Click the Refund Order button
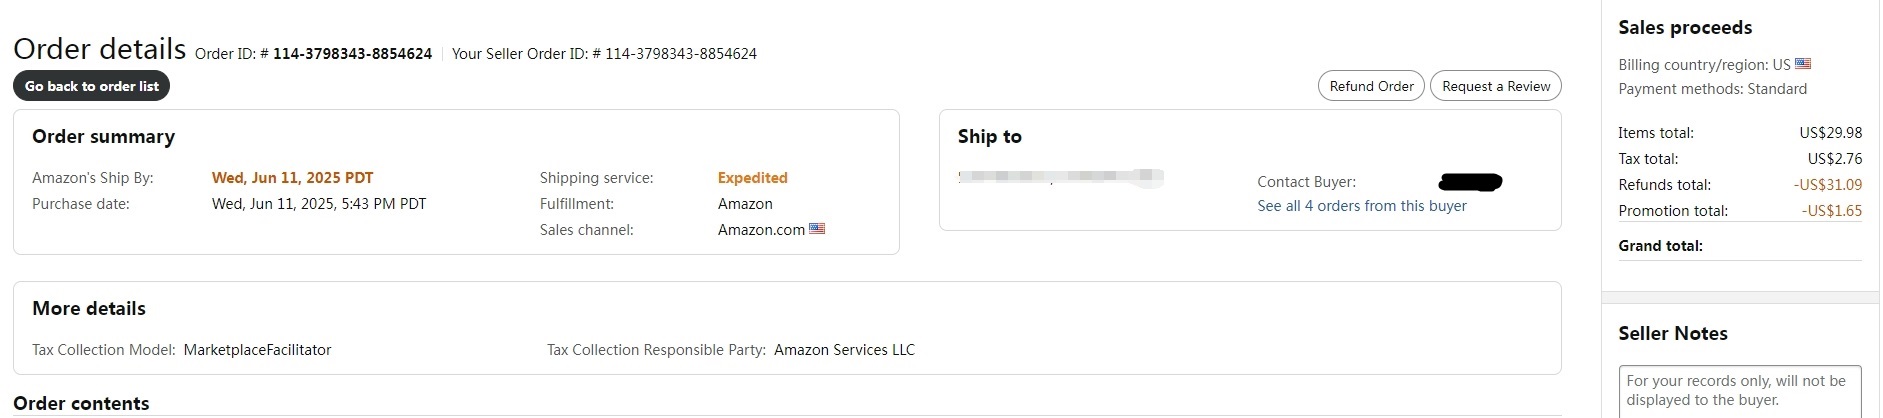 click(1371, 86)
